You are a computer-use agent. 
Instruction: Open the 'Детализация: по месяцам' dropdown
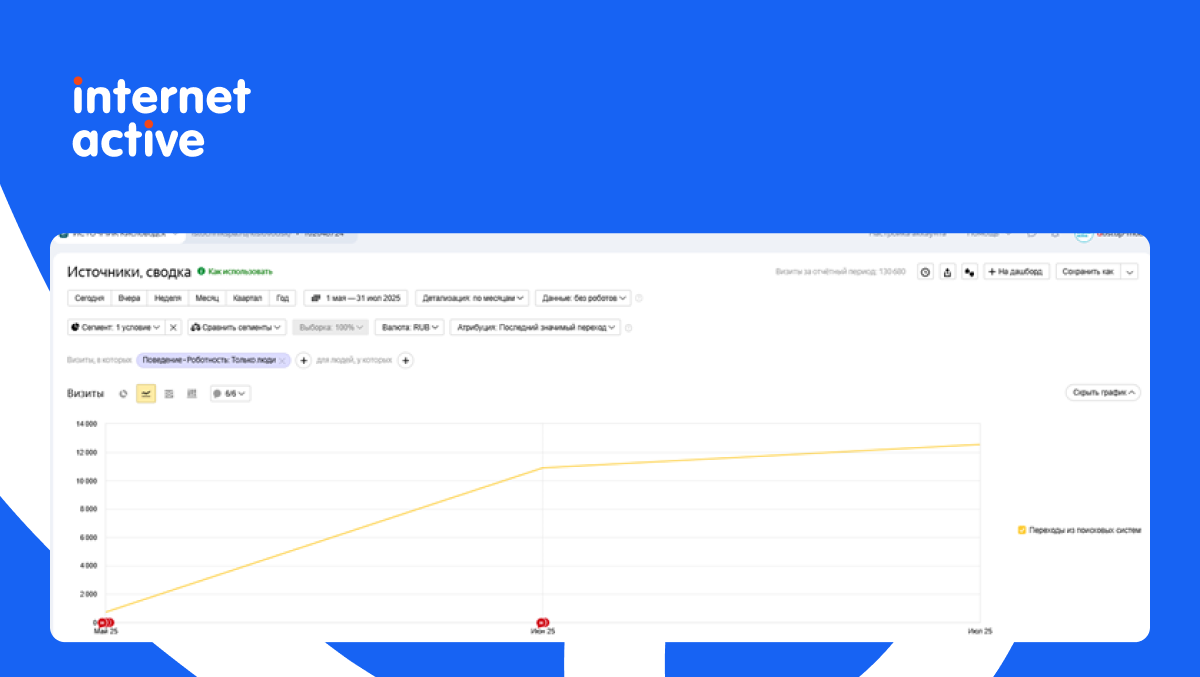pyautogui.click(x=472, y=298)
